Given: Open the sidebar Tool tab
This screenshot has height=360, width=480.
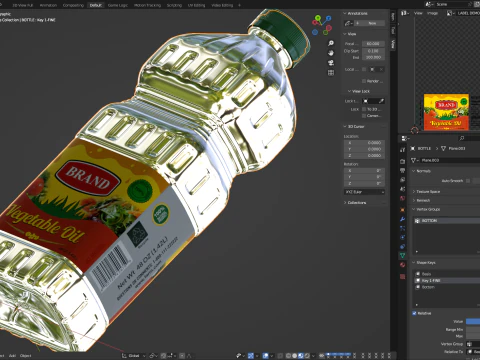Looking at the screenshot, I should point(393,30).
